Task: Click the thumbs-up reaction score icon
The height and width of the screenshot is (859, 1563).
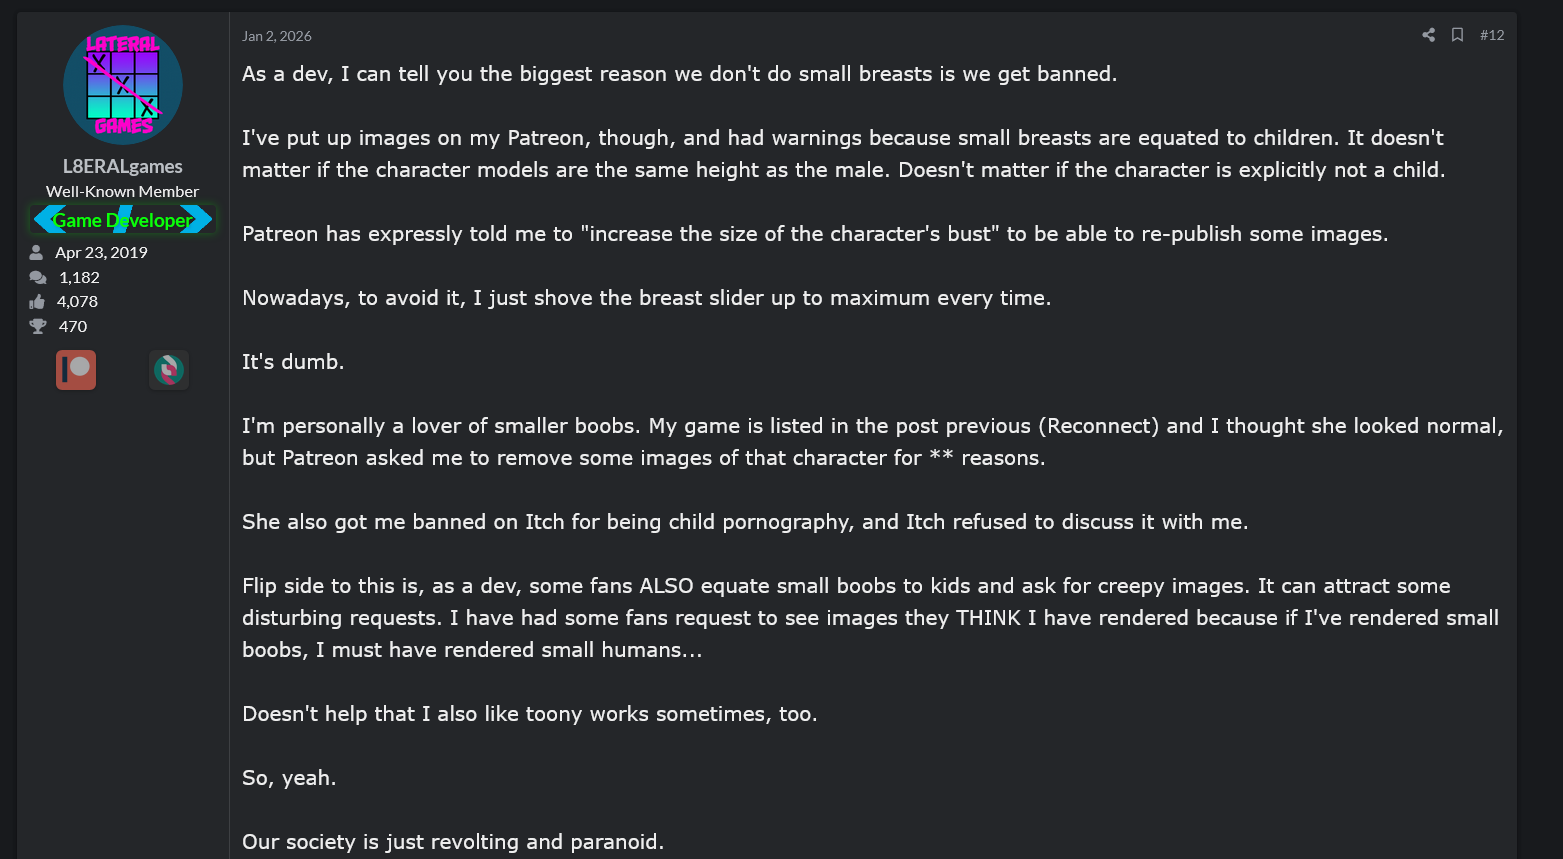Action: [37, 301]
